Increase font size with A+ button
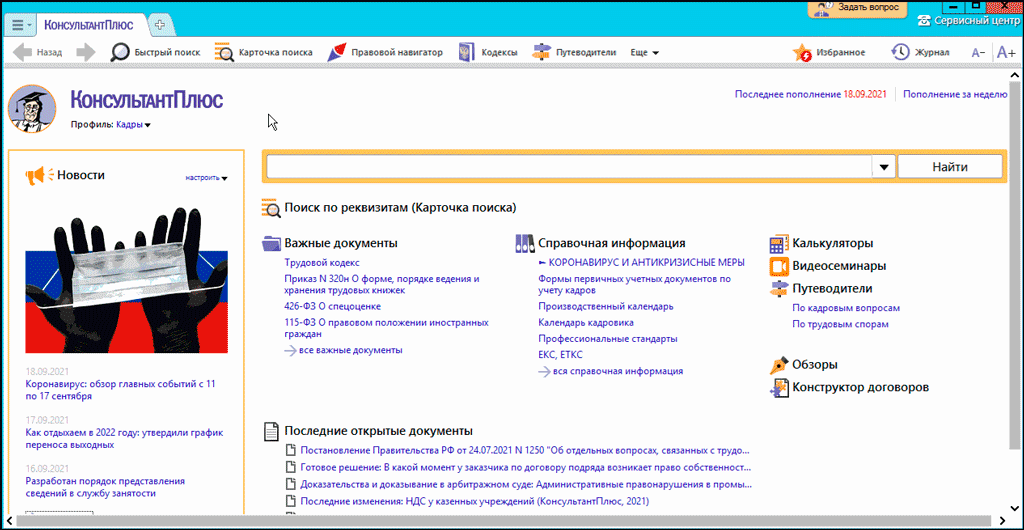This screenshot has height=530, width=1024. (x=1006, y=53)
